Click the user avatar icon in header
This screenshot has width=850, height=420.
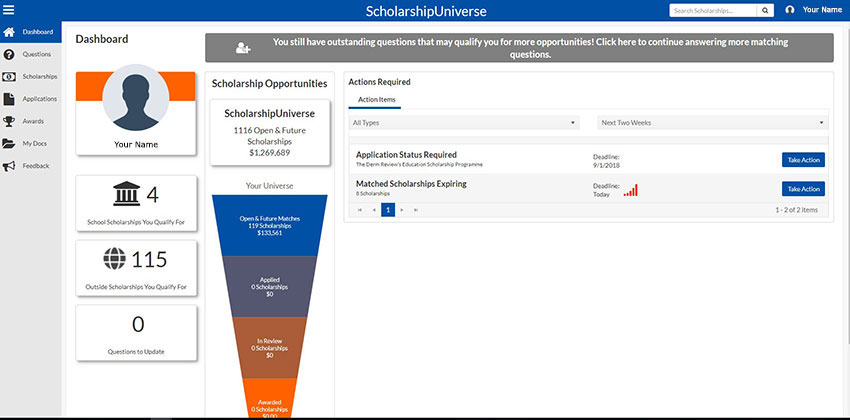pos(790,10)
